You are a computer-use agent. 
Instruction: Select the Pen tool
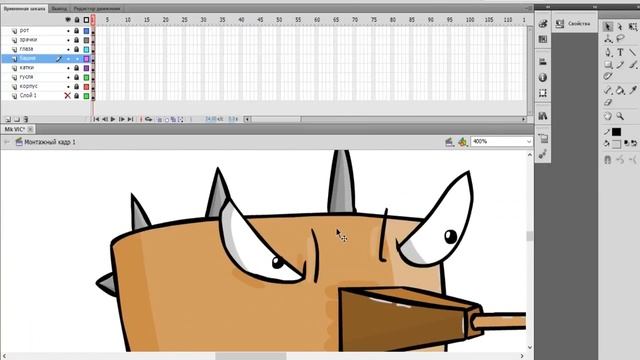click(608, 52)
